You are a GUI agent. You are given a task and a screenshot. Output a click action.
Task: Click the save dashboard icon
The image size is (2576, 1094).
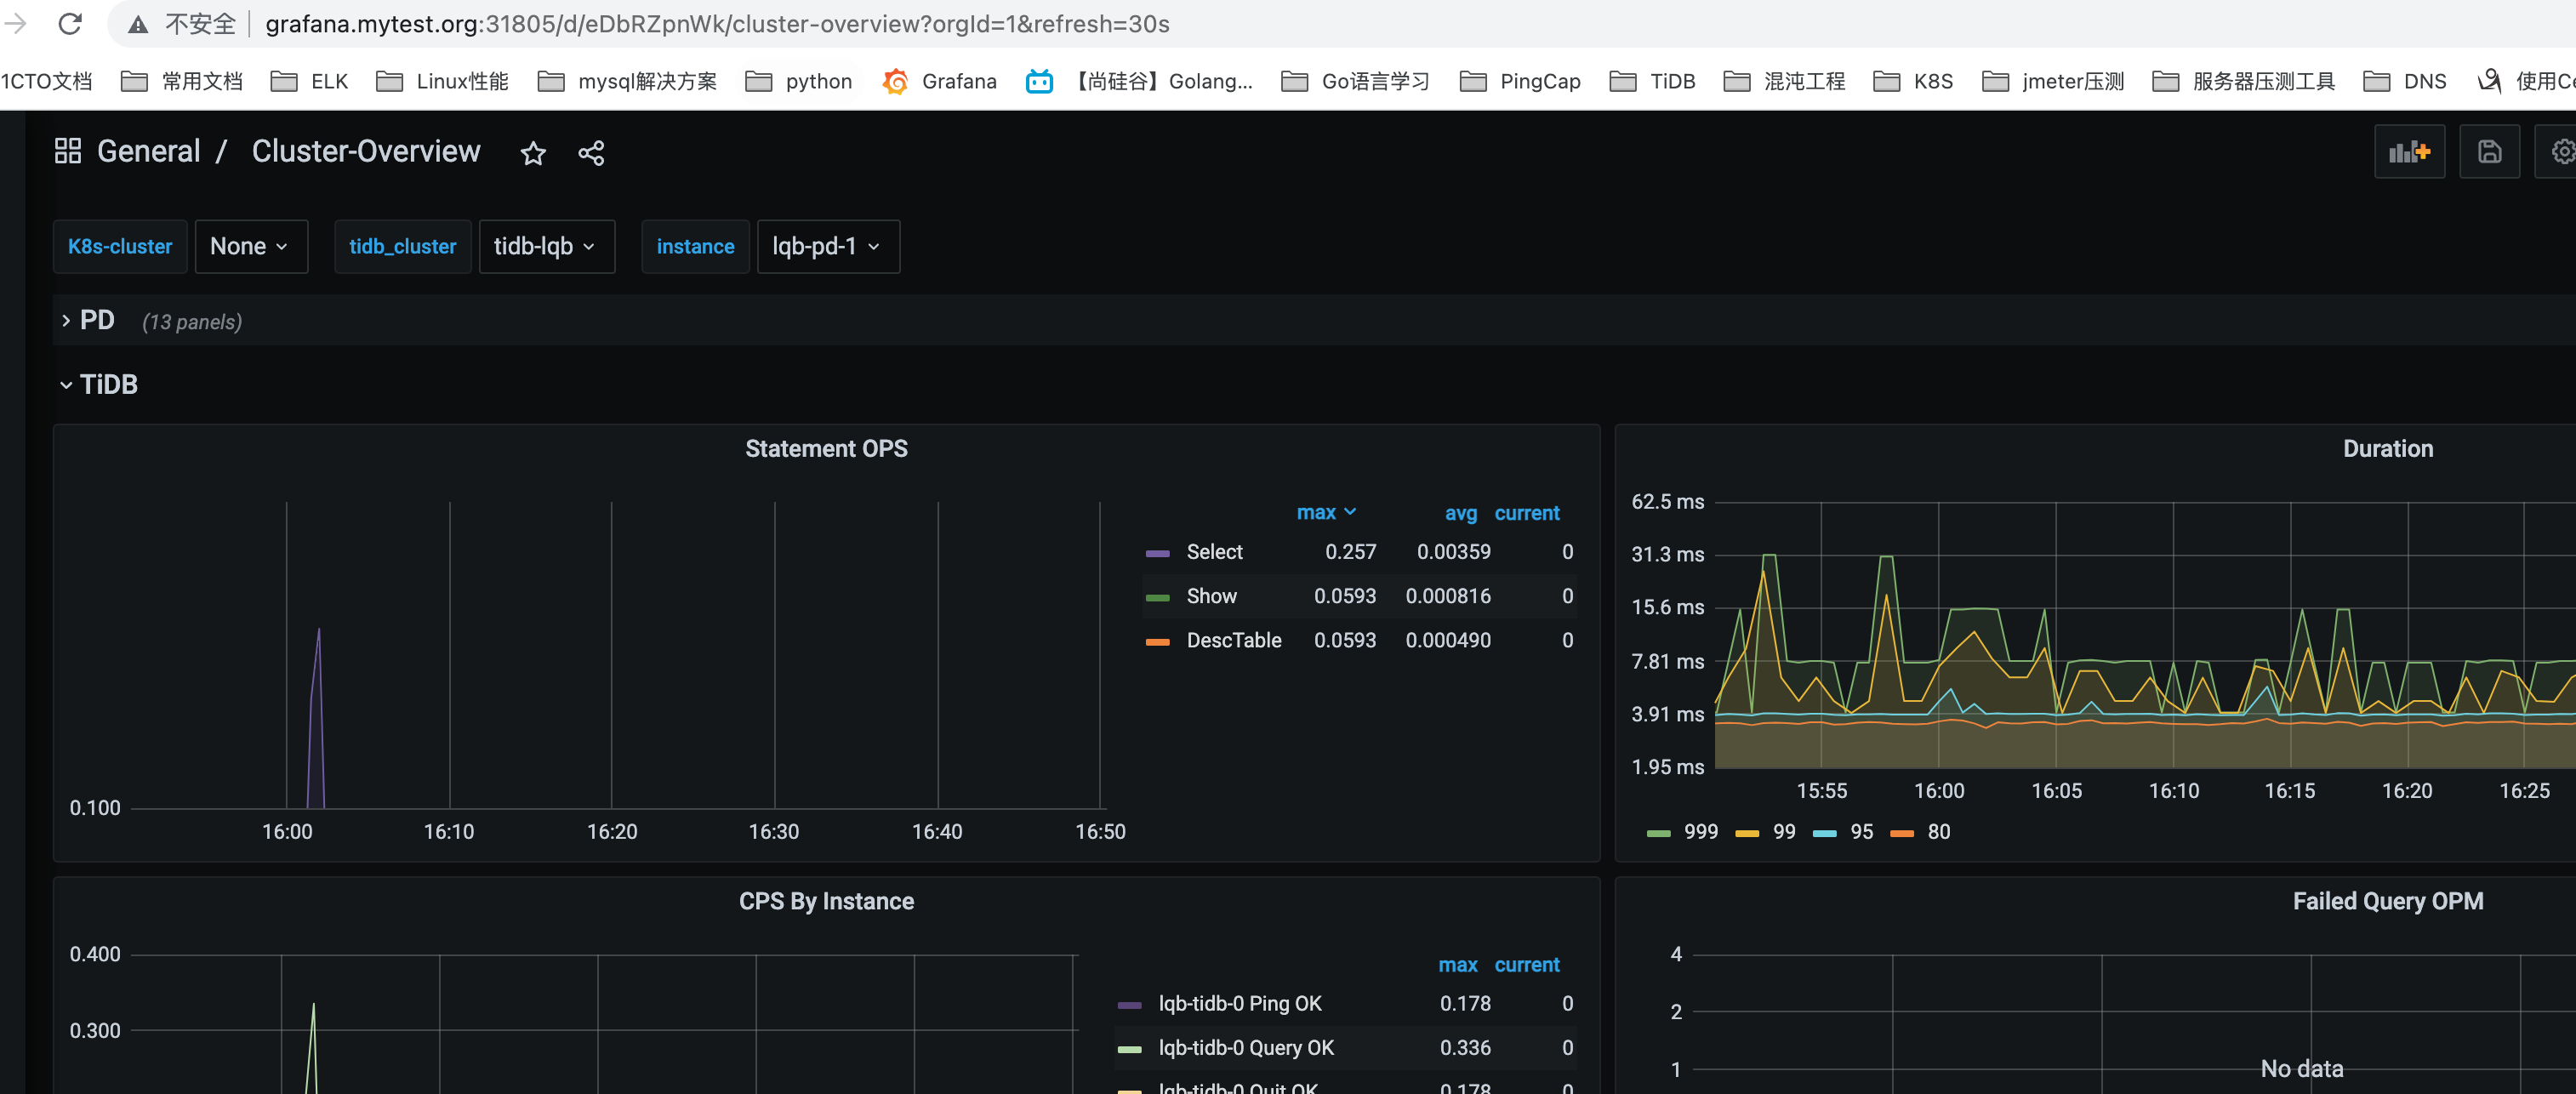point(2489,152)
